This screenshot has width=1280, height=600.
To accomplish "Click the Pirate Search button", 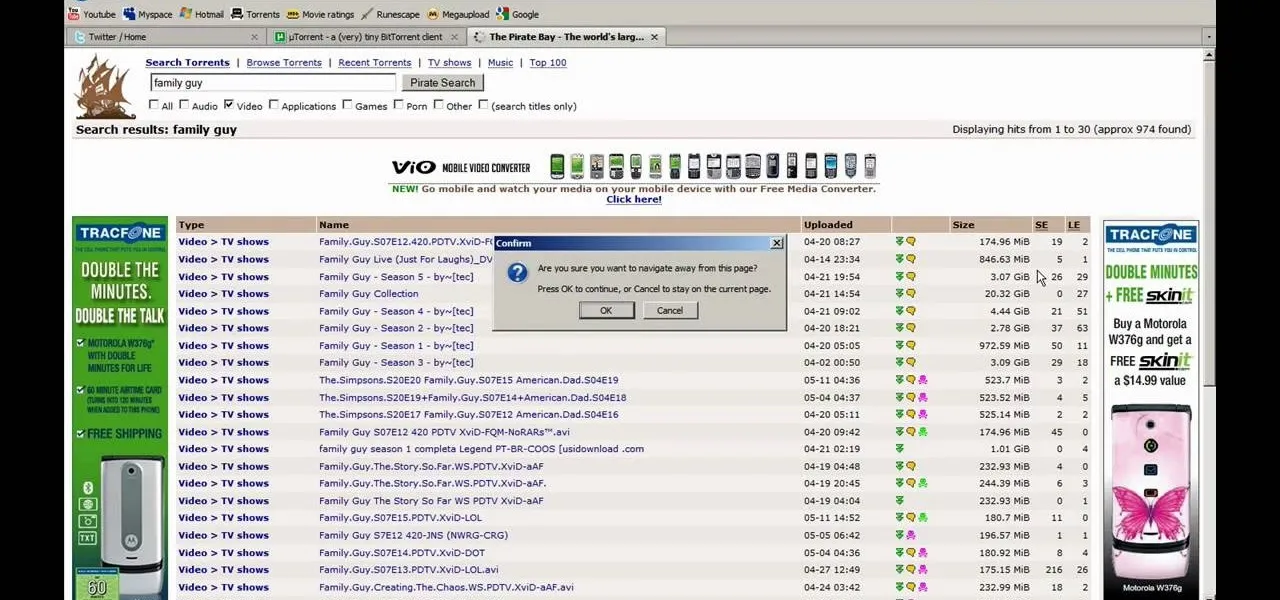I will coord(443,83).
